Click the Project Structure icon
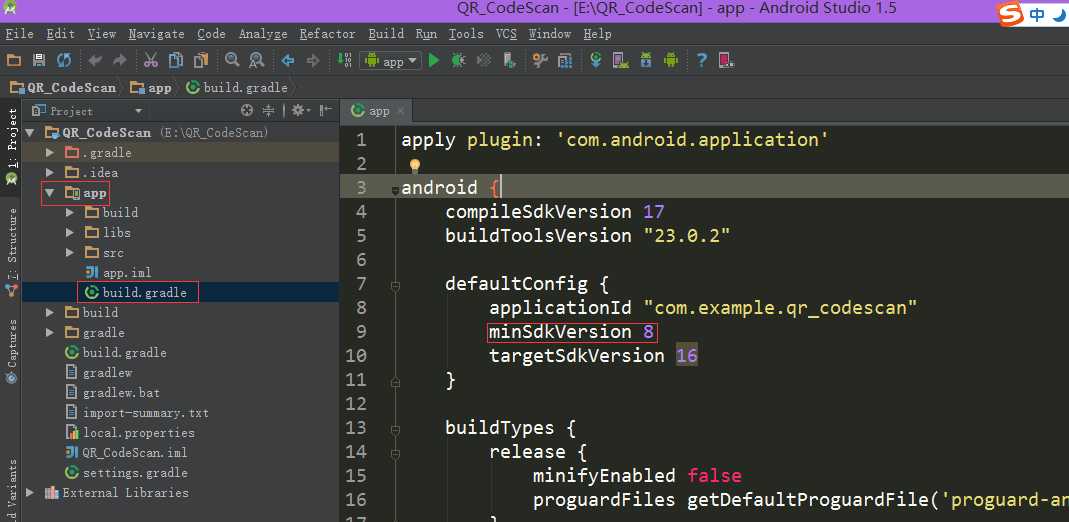This screenshot has width=1069, height=522. 565,61
